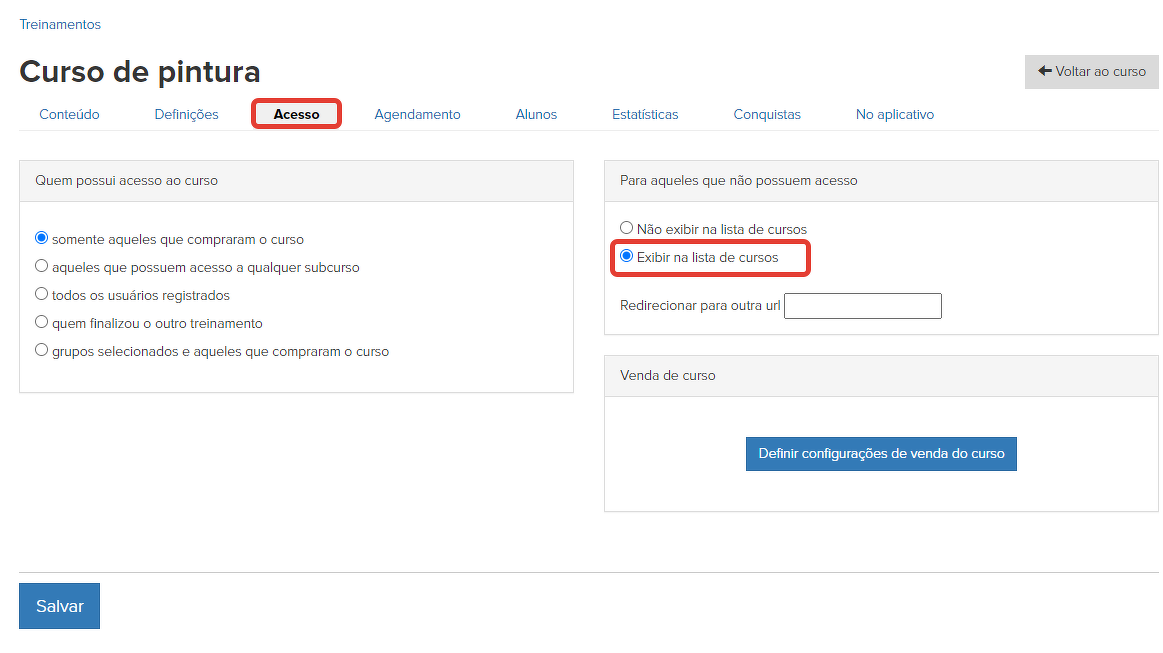Click the Redirecionar para outra url field
The width and height of the screenshot is (1163, 653).
(862, 306)
